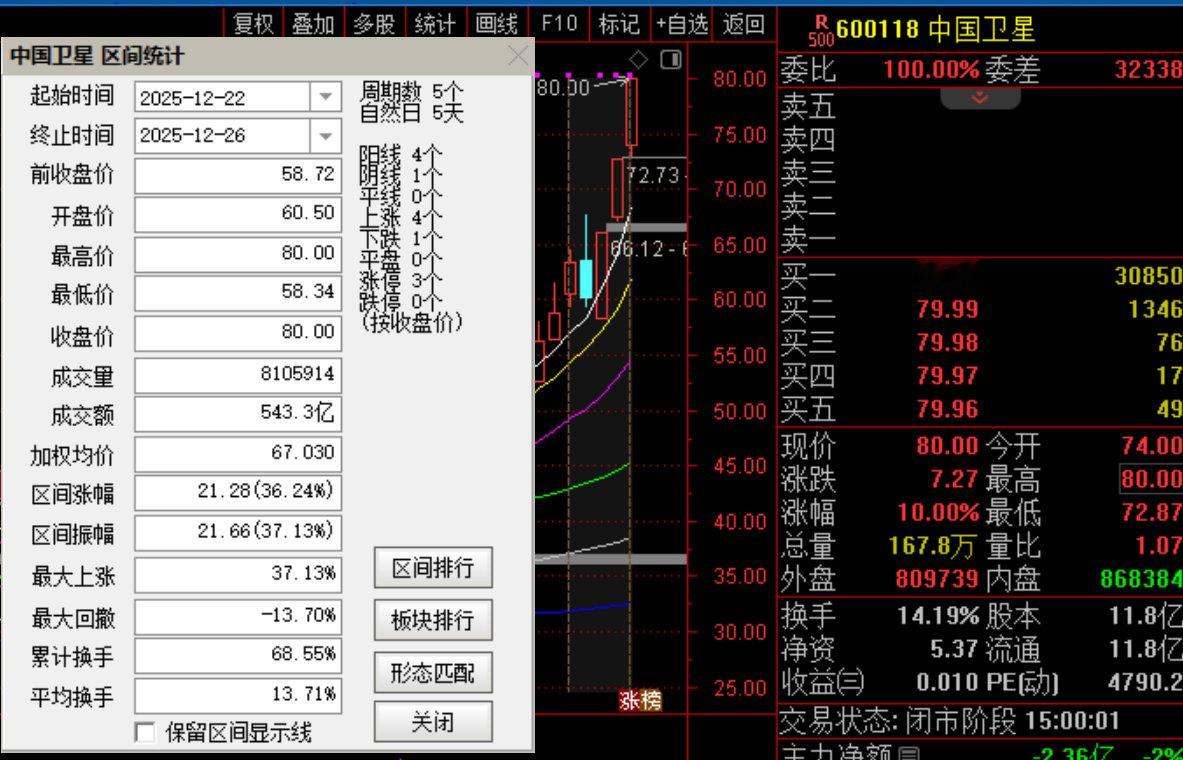Click the 今开 value 74.00
This screenshot has height=760, width=1183.
(x=1151, y=446)
